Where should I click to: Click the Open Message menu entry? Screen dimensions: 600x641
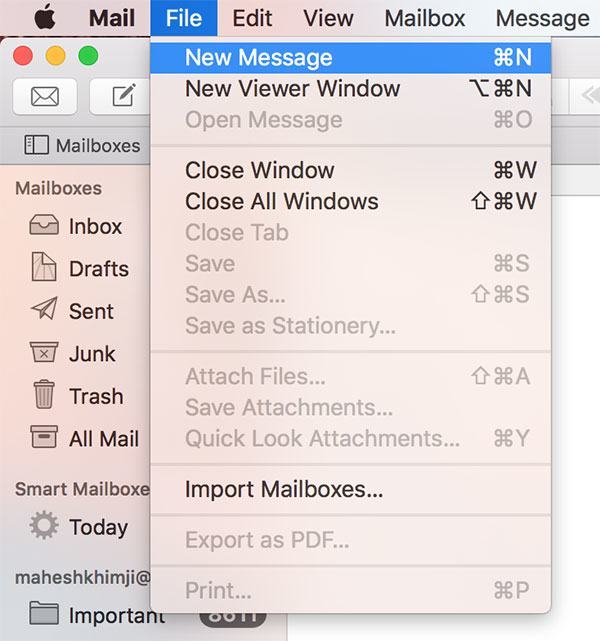(351, 119)
